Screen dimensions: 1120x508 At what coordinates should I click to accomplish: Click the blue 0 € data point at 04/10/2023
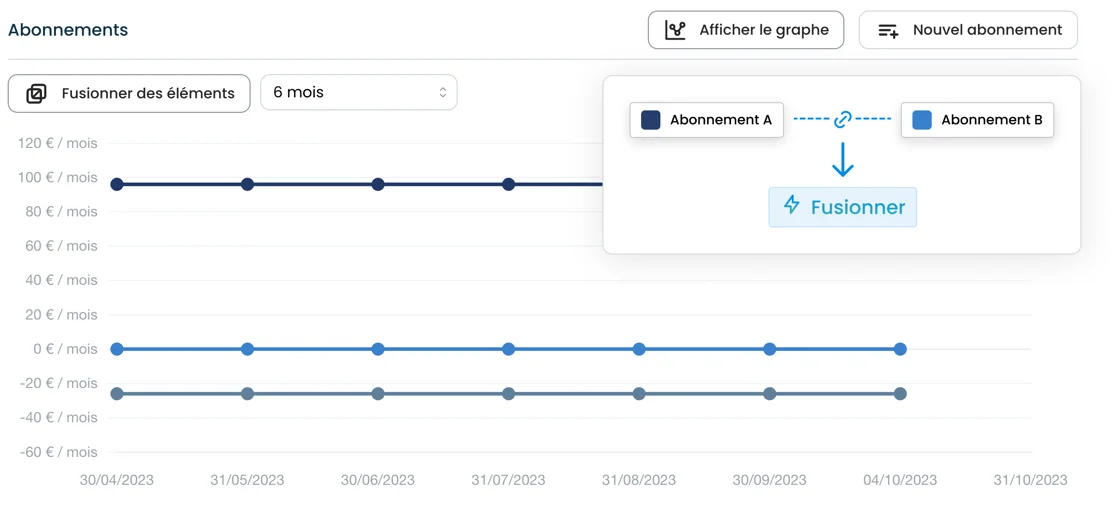tap(900, 349)
